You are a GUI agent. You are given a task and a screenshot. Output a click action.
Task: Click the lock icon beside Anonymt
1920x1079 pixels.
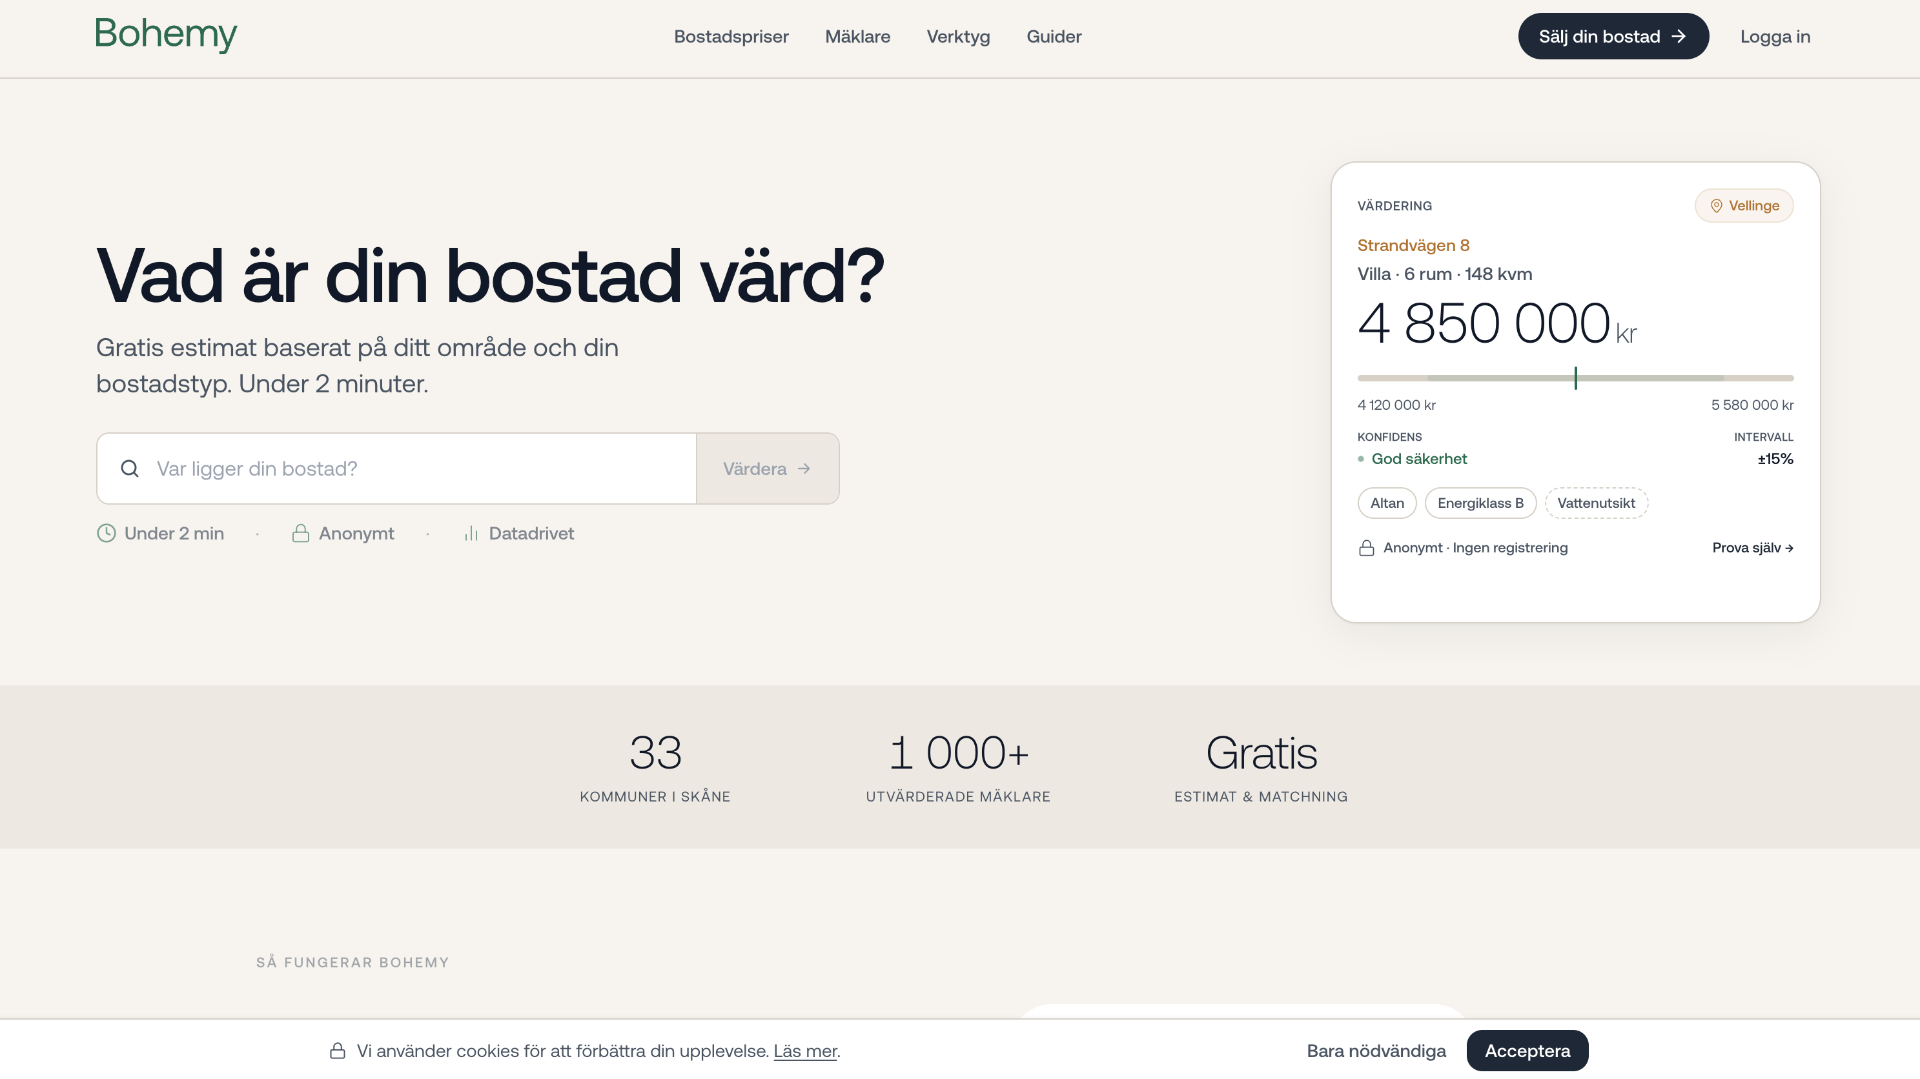[300, 533]
